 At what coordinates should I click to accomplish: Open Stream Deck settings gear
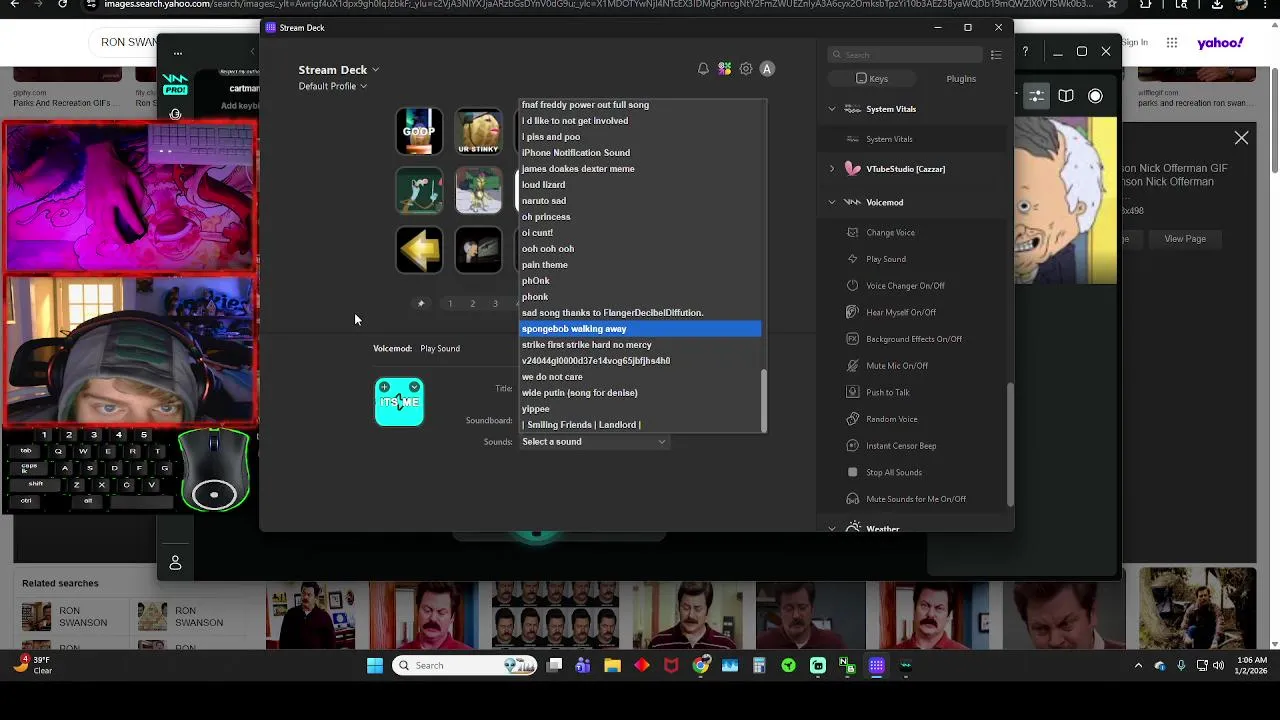[746, 69]
